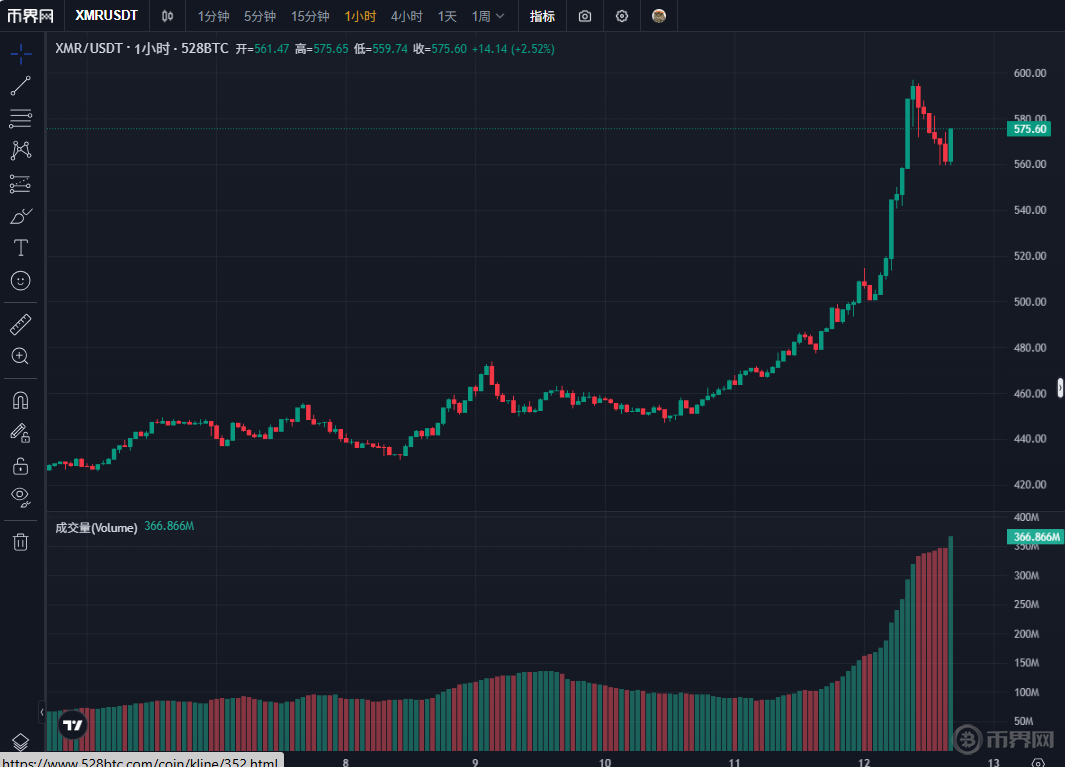Hide all drawings with eye icon

[20, 496]
